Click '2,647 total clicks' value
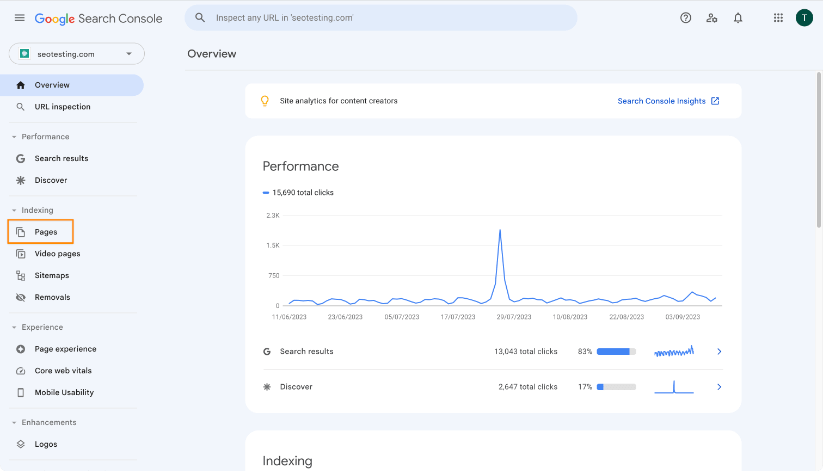 click(x=527, y=387)
